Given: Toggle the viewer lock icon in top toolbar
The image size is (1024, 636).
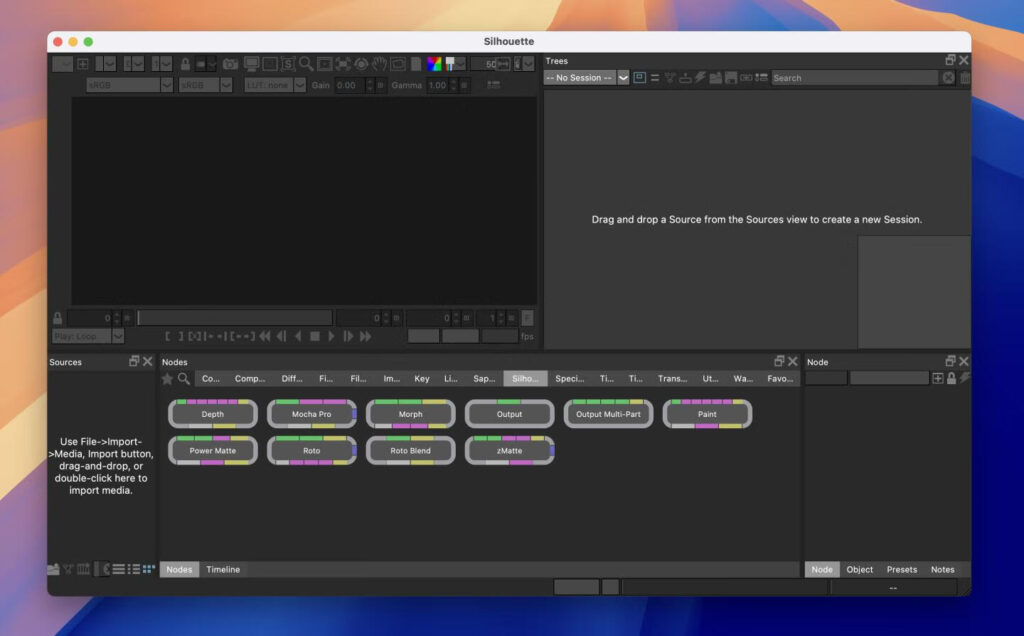Looking at the screenshot, I should coord(185,64).
